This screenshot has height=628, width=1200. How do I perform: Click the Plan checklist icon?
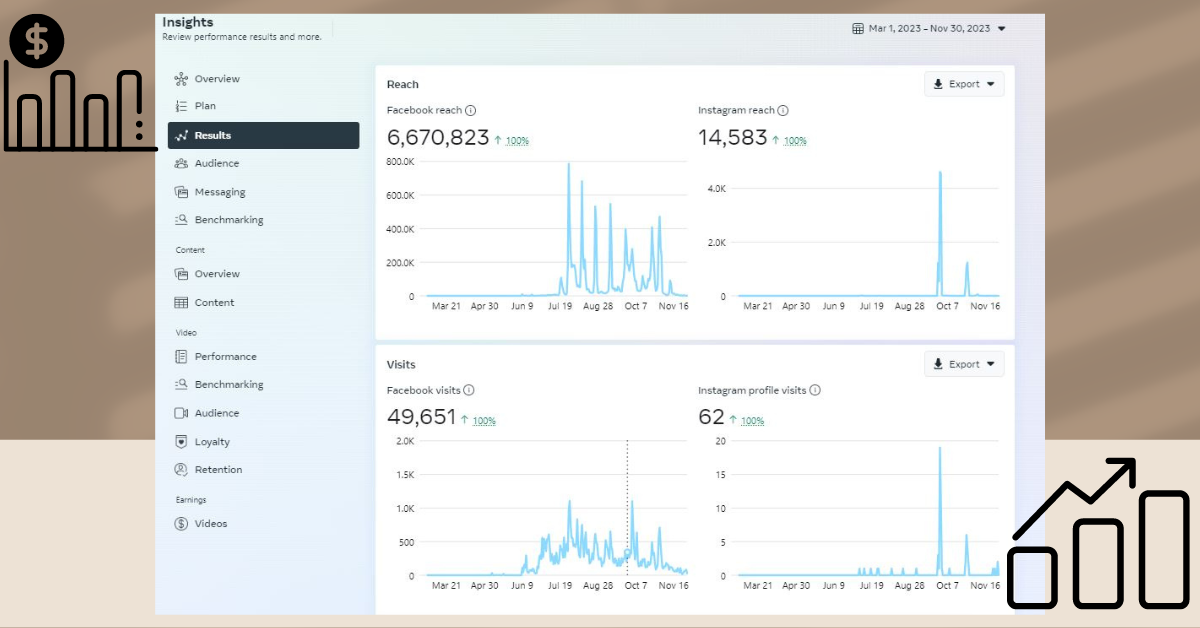(x=181, y=106)
